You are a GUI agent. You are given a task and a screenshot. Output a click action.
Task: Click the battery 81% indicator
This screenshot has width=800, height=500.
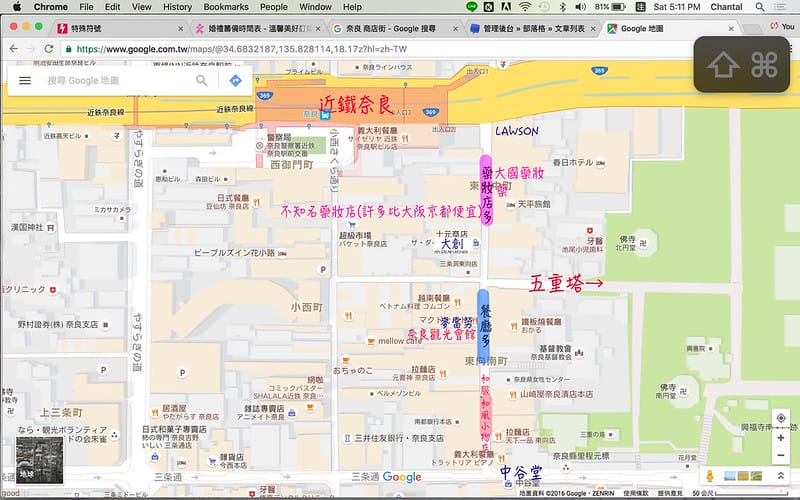coord(610,7)
